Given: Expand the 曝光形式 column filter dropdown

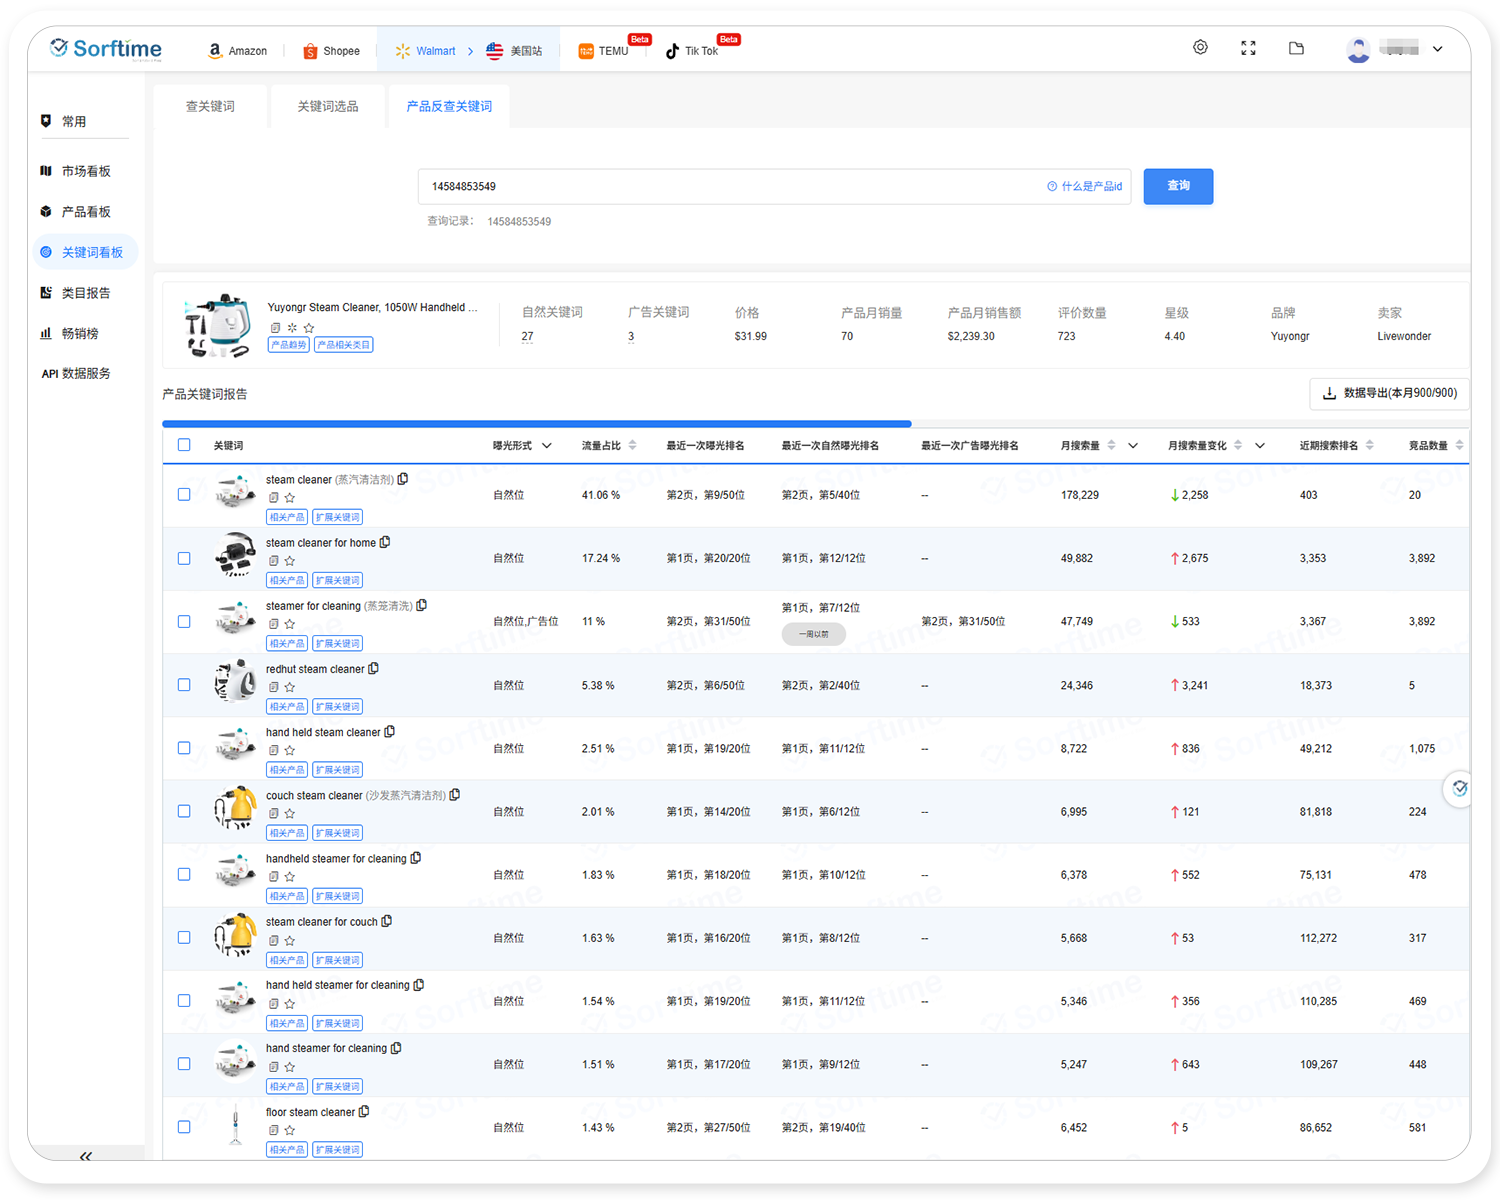Looking at the screenshot, I should tap(547, 446).
